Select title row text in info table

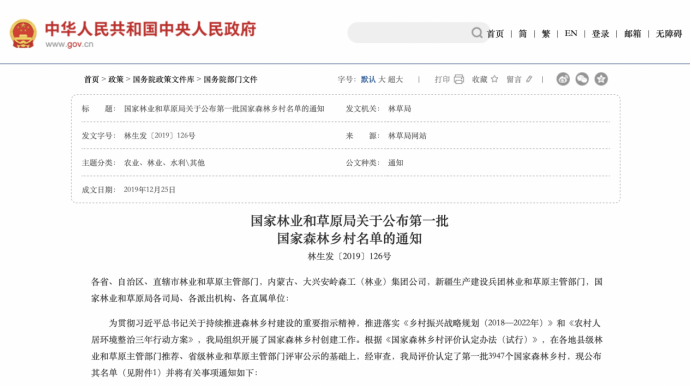tap(224, 109)
